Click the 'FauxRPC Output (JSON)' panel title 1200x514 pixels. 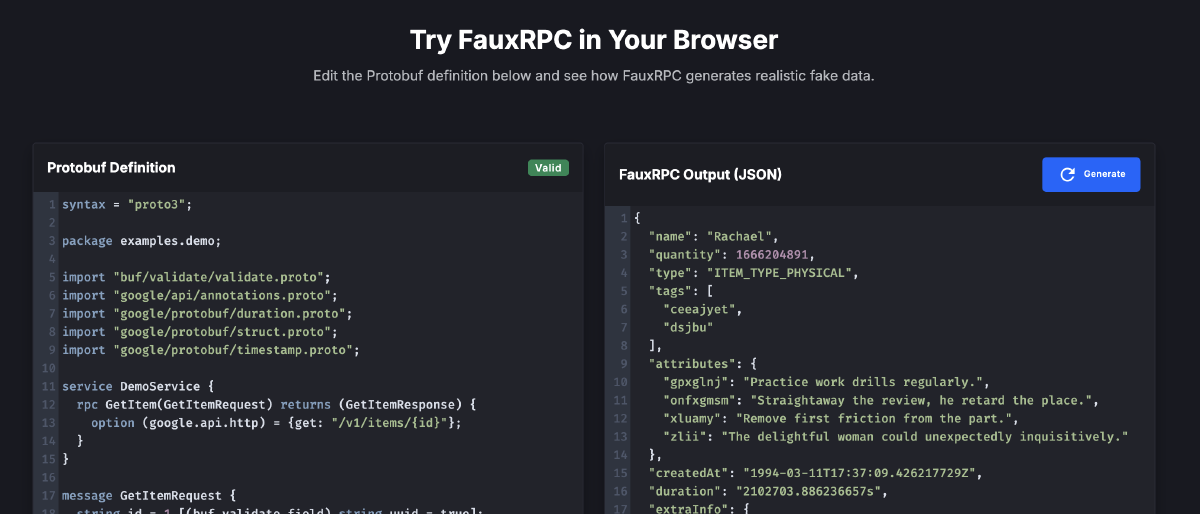700,174
